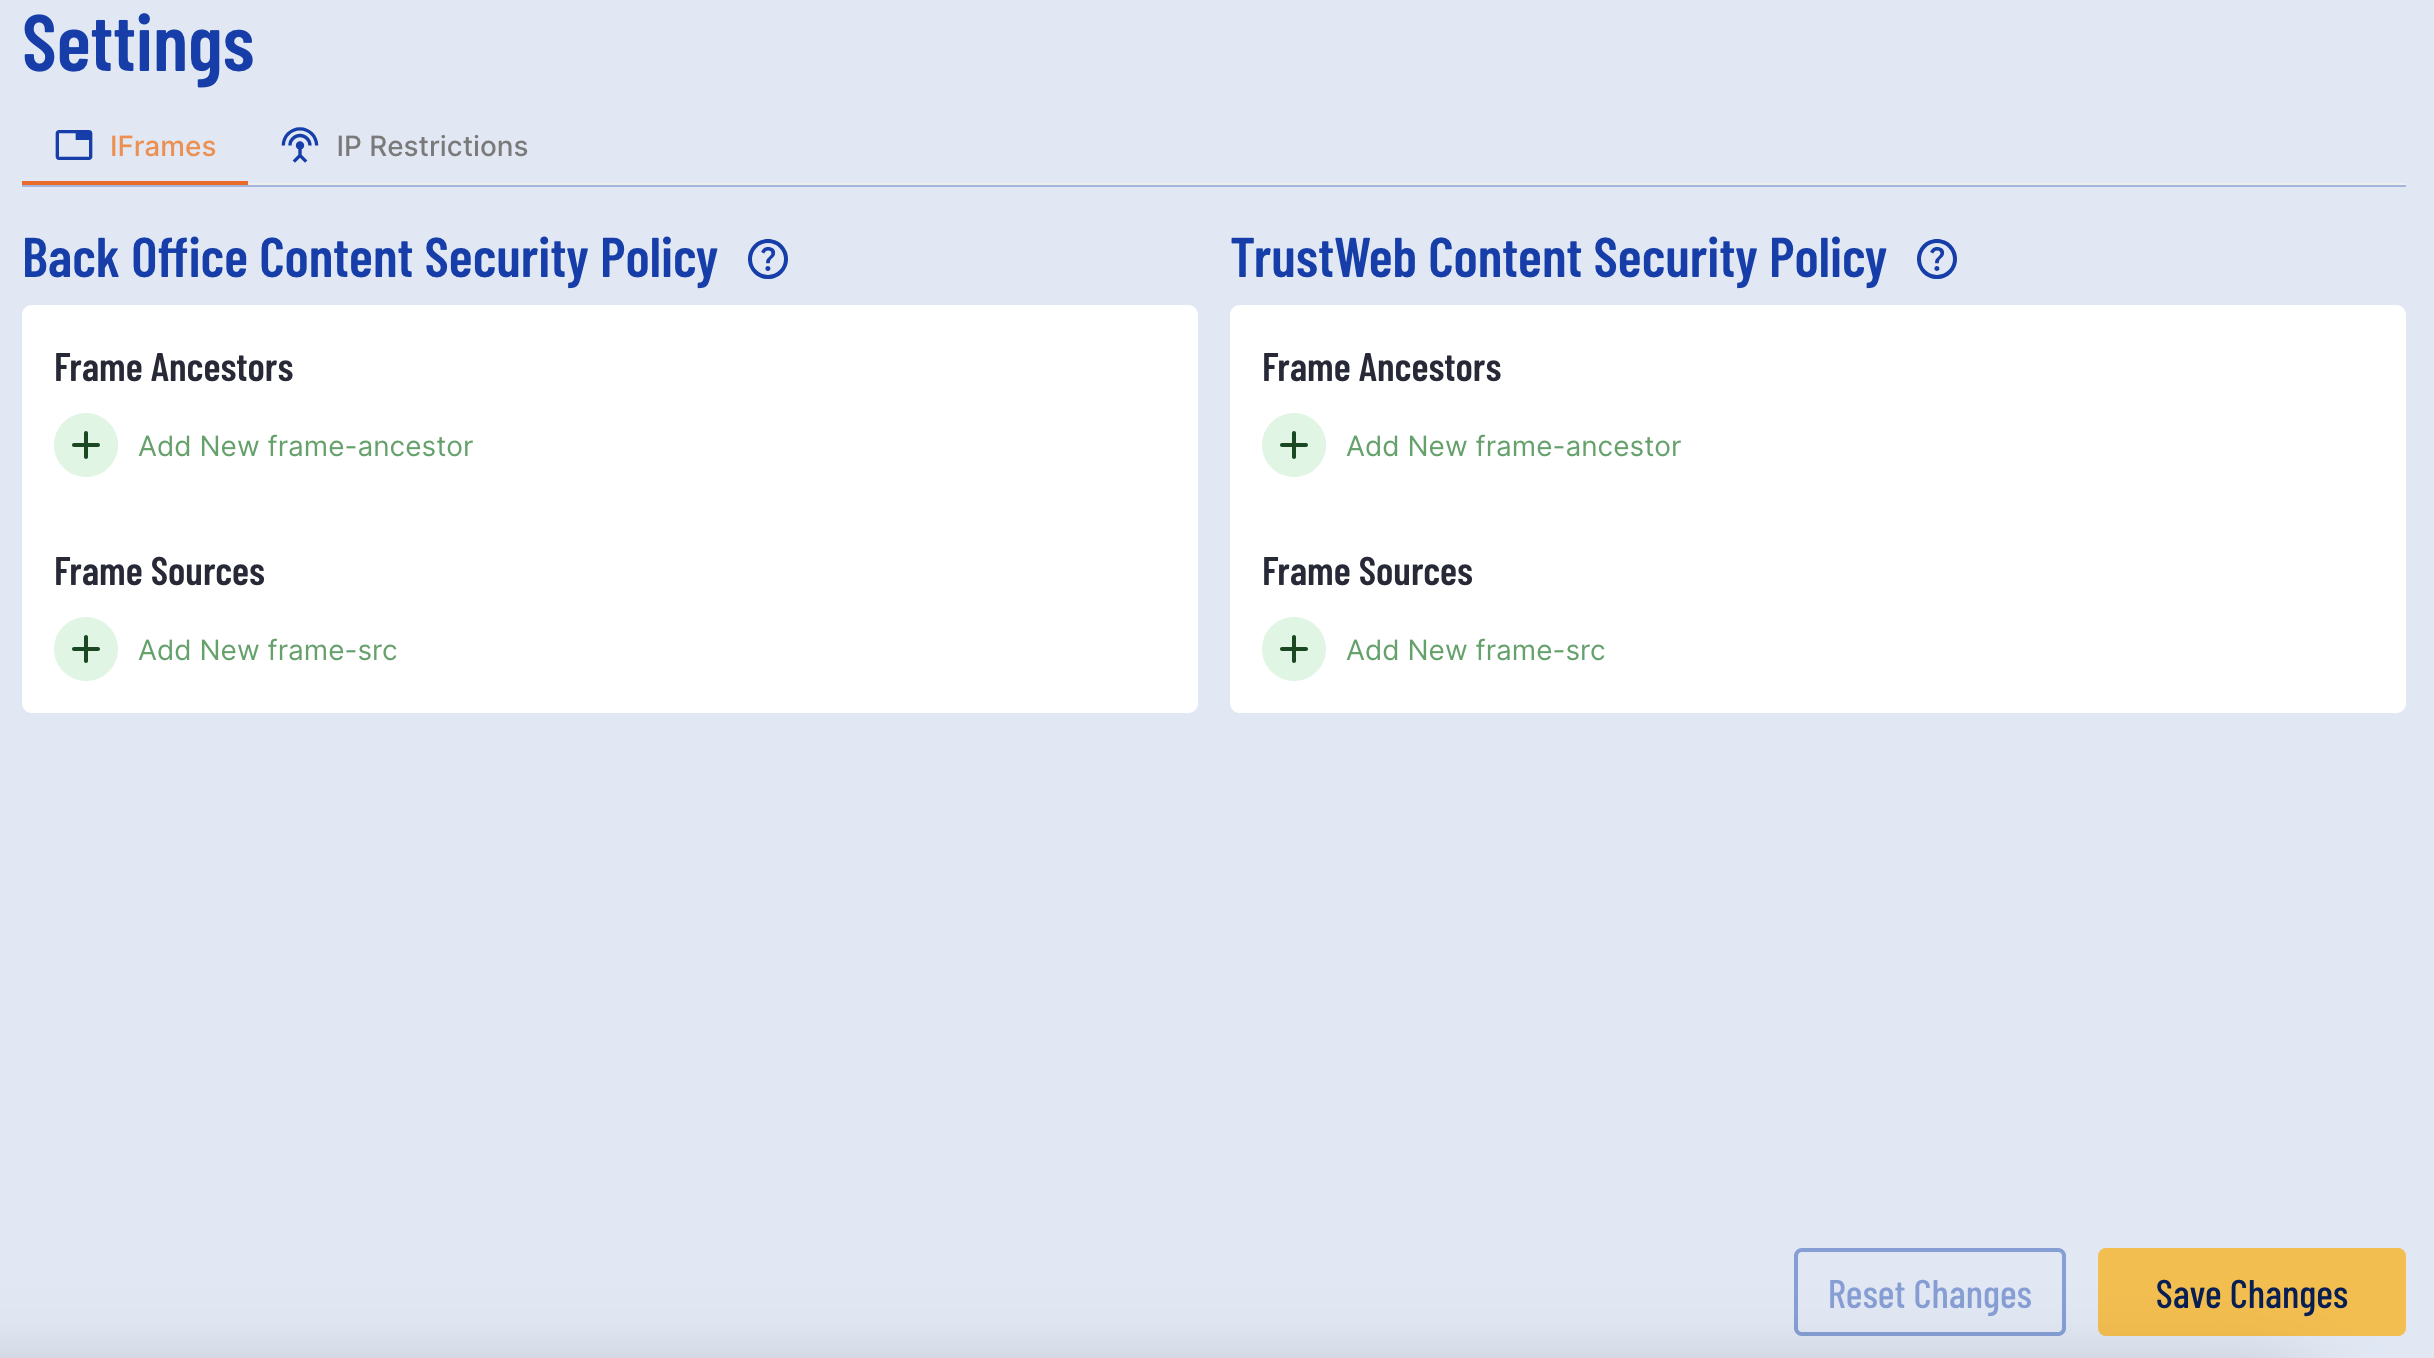2434x1358 pixels.
Task: Add New frame-ancestor link under Back Office
Action: point(306,446)
